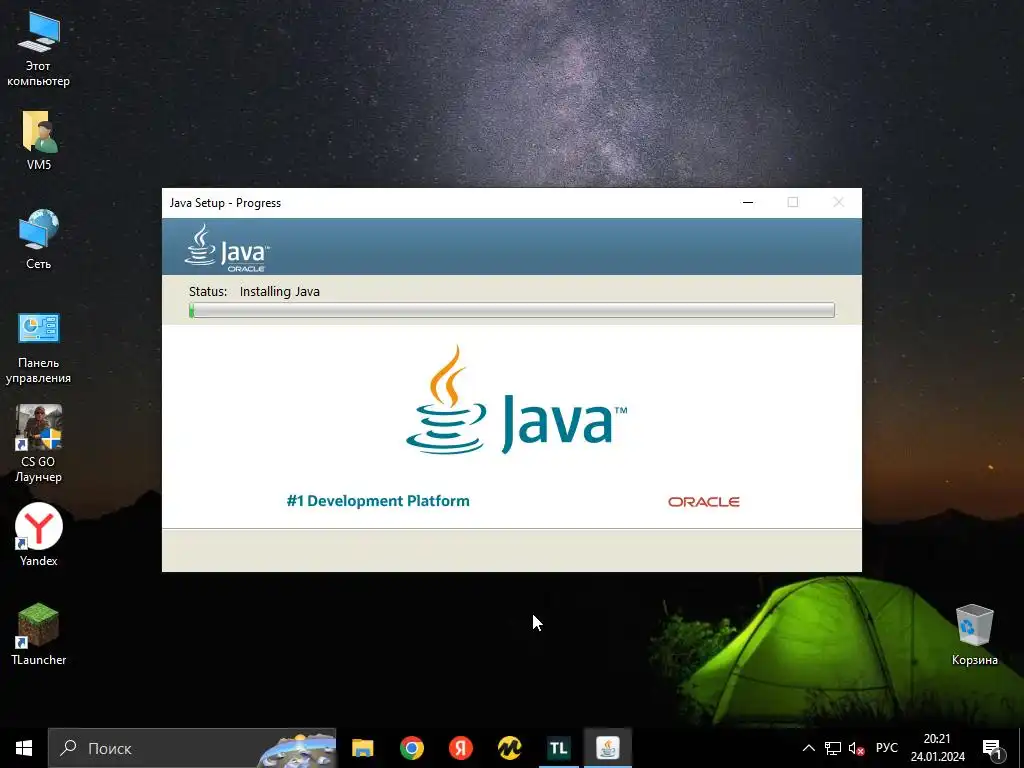Switch to TL TLauncher taskbar app
1024x768 pixels.
pos(558,748)
